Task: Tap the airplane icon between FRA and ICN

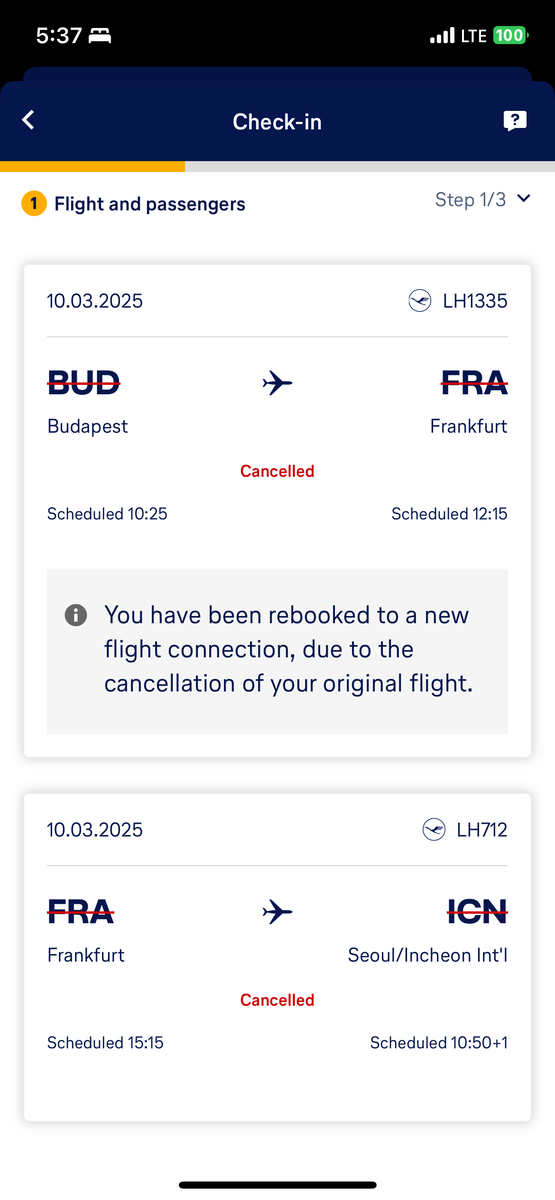Action: 277,911
